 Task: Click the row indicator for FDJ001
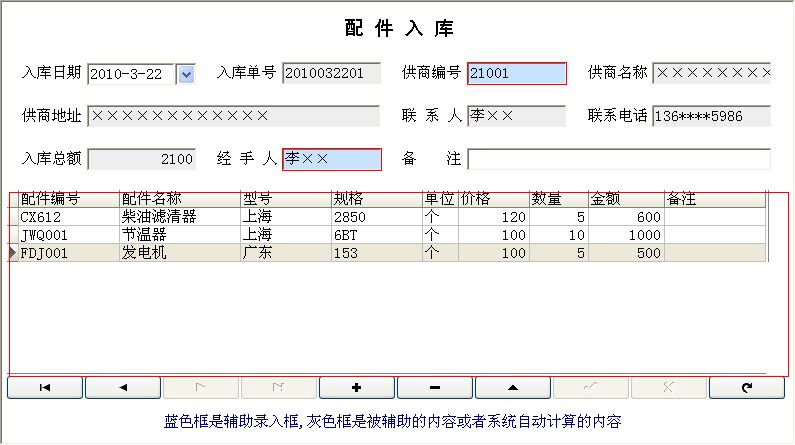tap(13, 253)
